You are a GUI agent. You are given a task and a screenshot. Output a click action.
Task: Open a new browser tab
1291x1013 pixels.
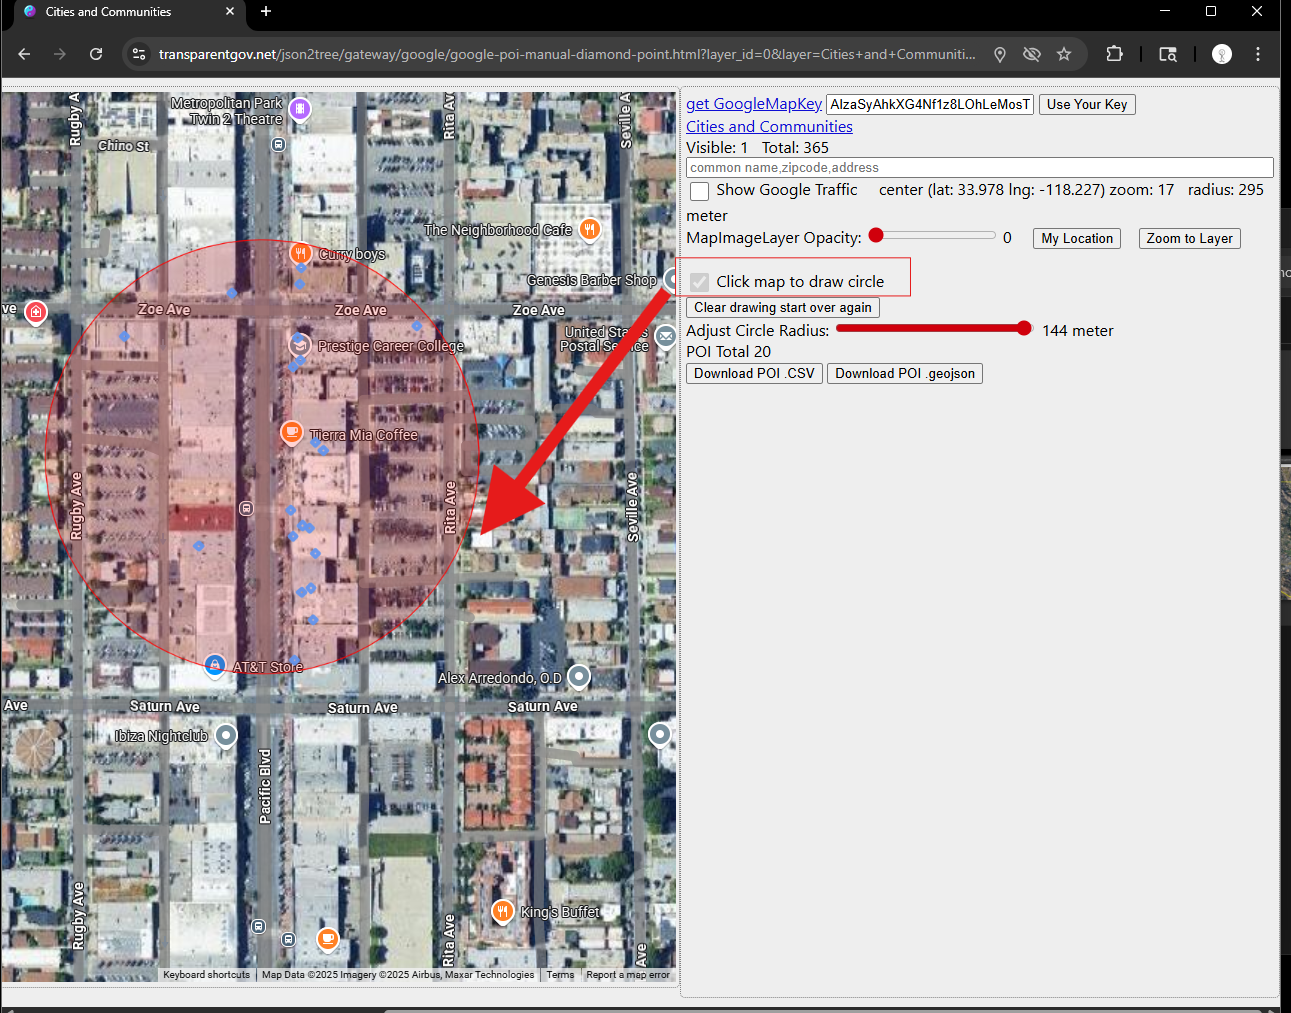click(x=266, y=12)
